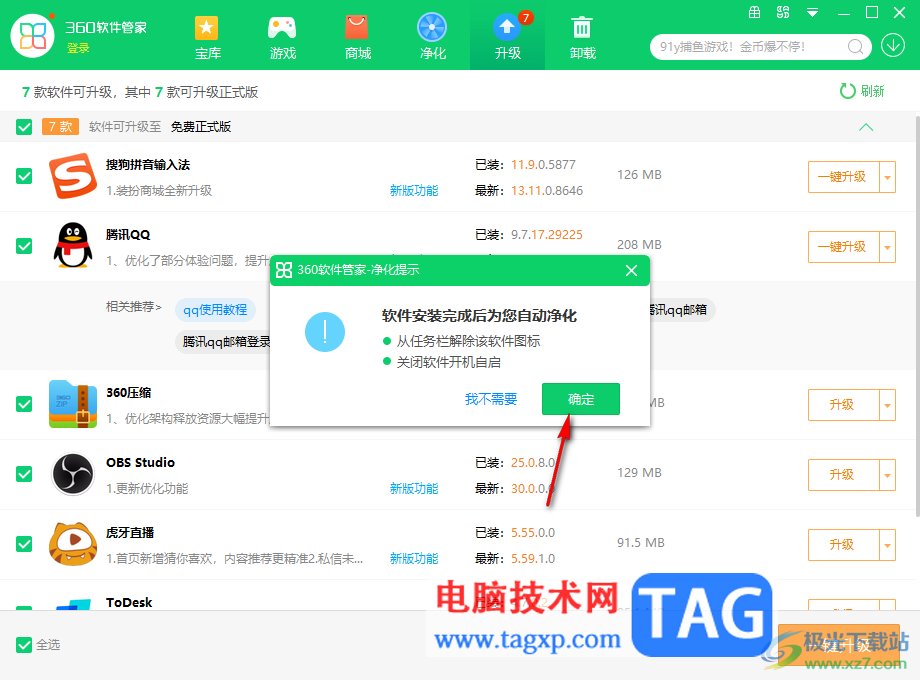920x680 pixels.
Task: Open the main menu triangle in title bar
Action: click(812, 12)
